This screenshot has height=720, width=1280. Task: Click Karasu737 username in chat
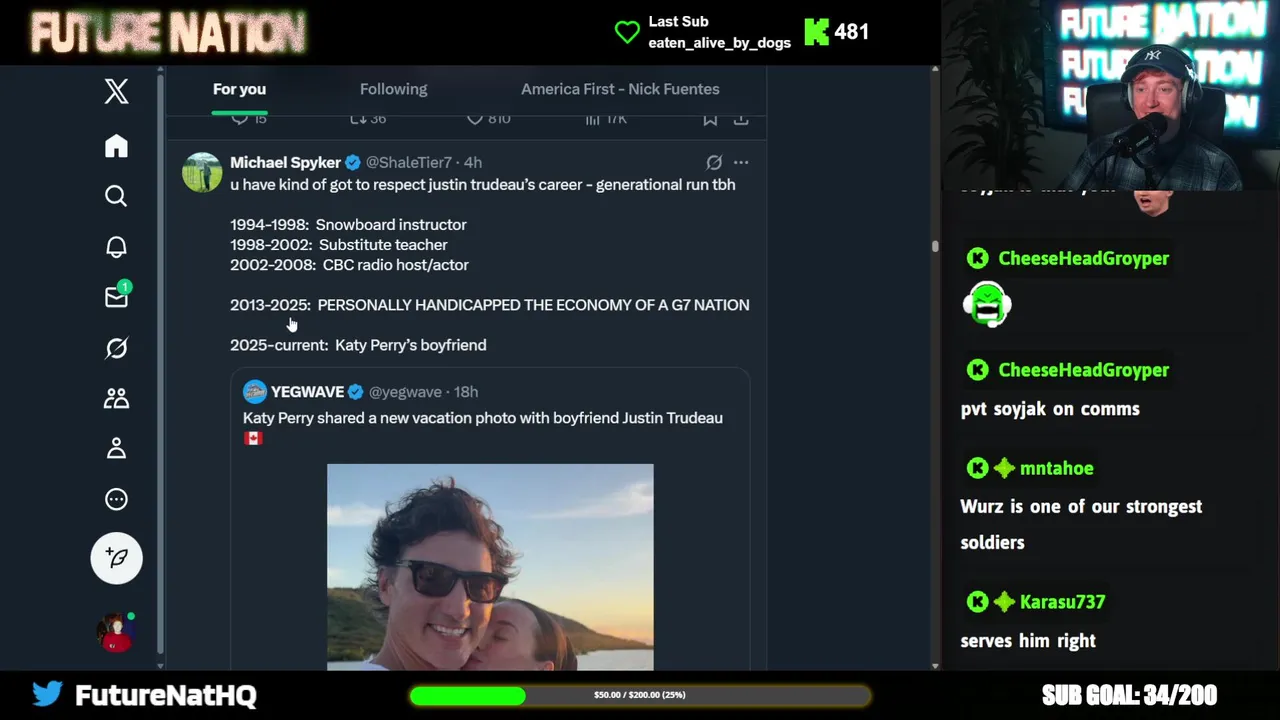point(1062,602)
